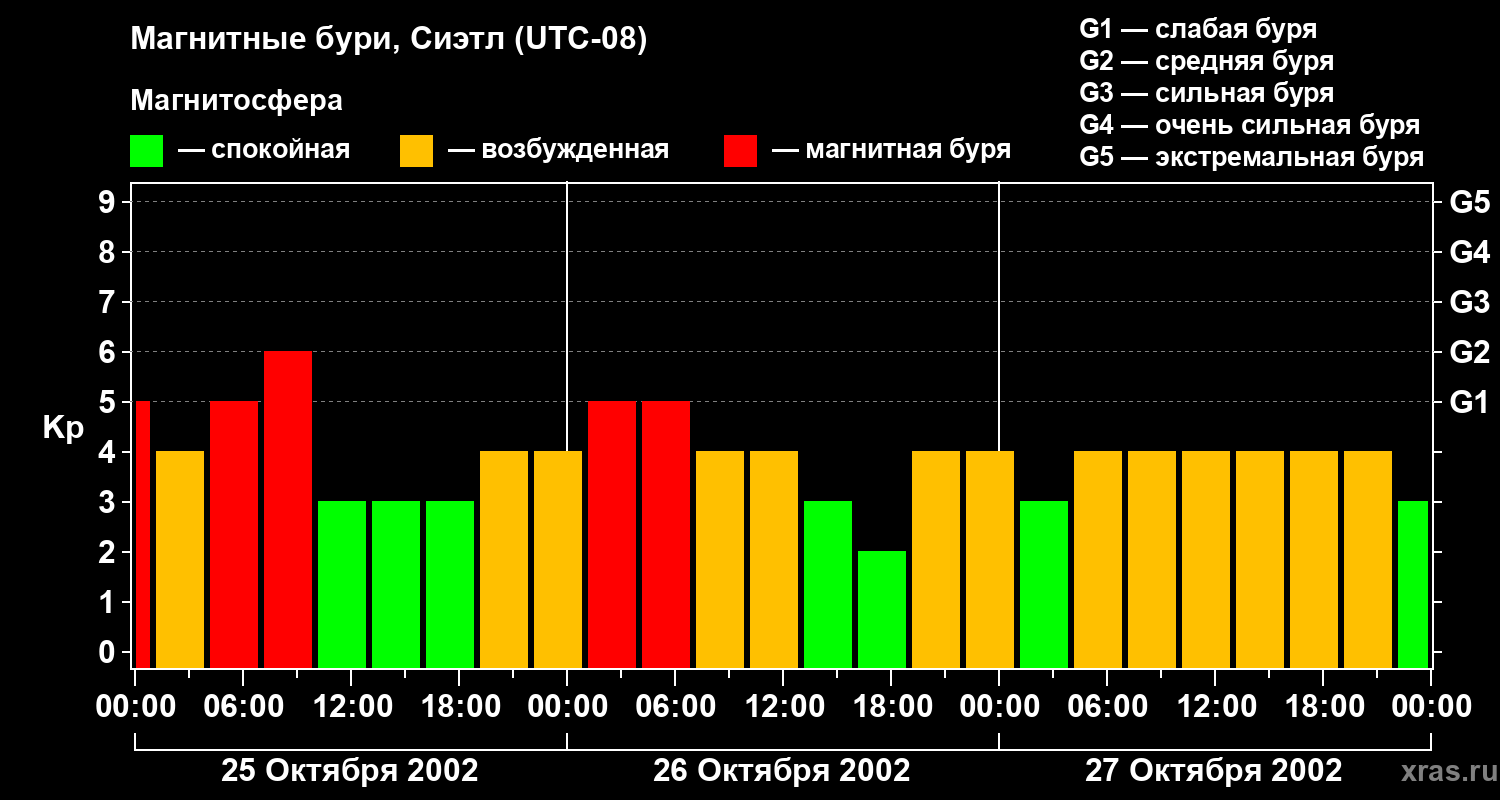1500x800 pixels.
Task: Pick the red 'магнитная буря' legend swatch
Action: click(x=740, y=151)
